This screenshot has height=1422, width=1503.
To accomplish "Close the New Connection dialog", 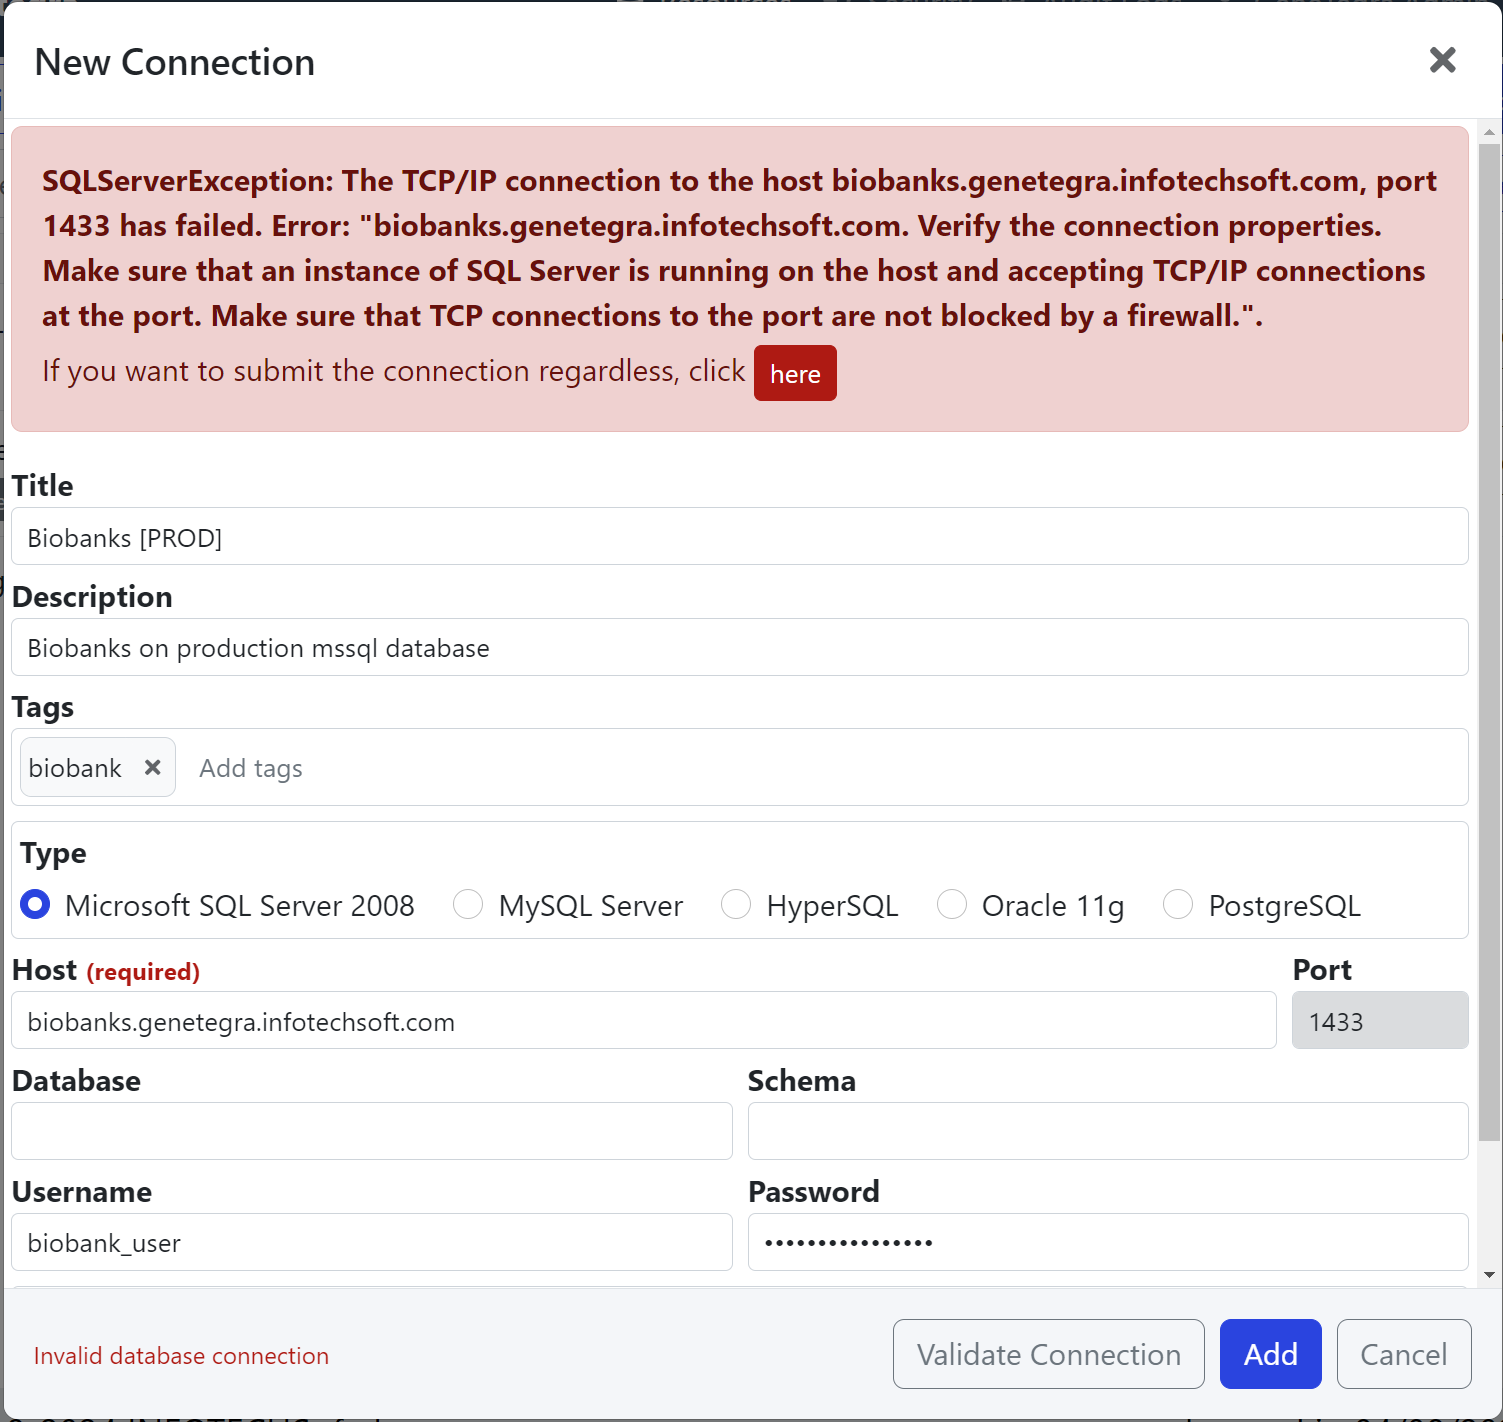I will click(x=1442, y=60).
